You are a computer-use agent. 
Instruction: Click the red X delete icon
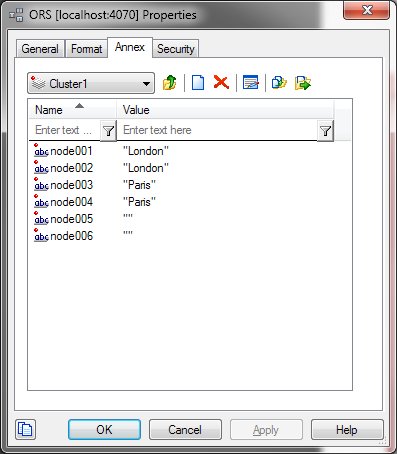(221, 82)
